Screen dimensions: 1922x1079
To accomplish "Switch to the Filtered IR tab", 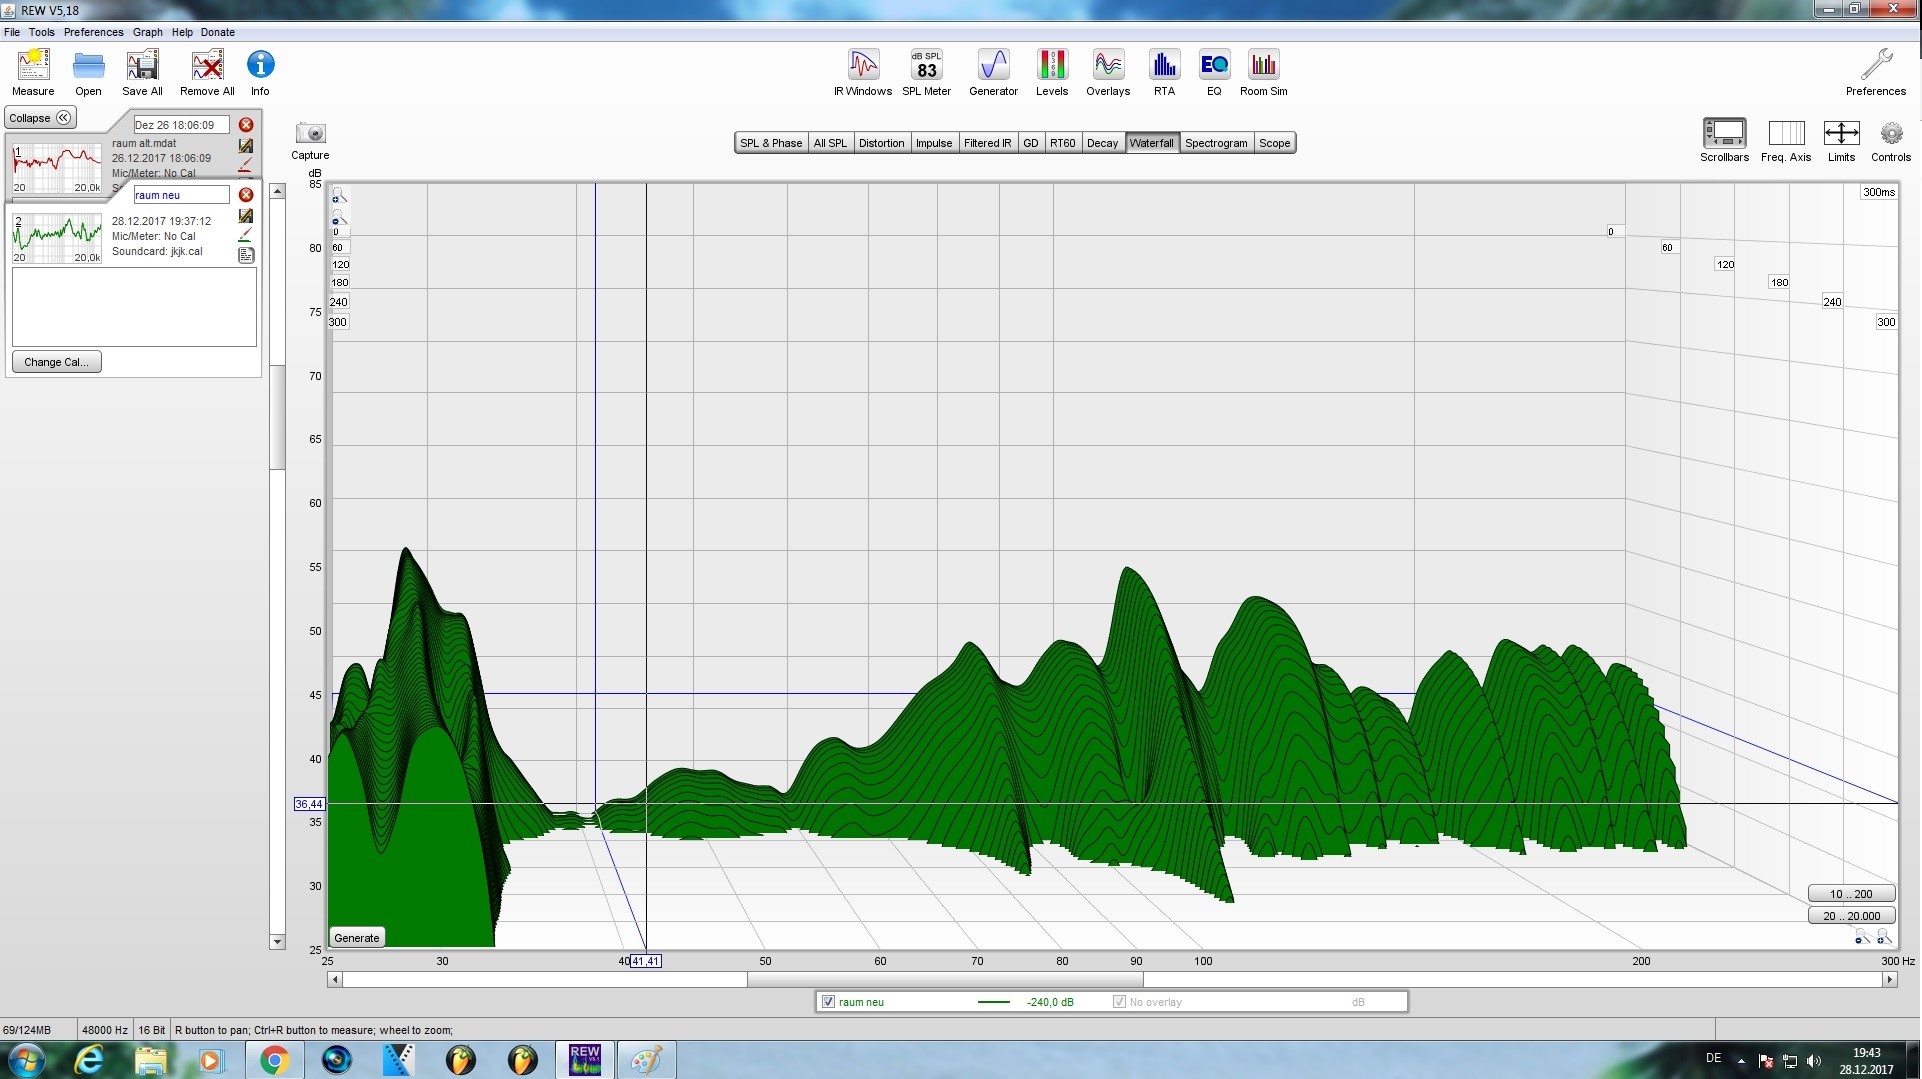I will (987, 143).
